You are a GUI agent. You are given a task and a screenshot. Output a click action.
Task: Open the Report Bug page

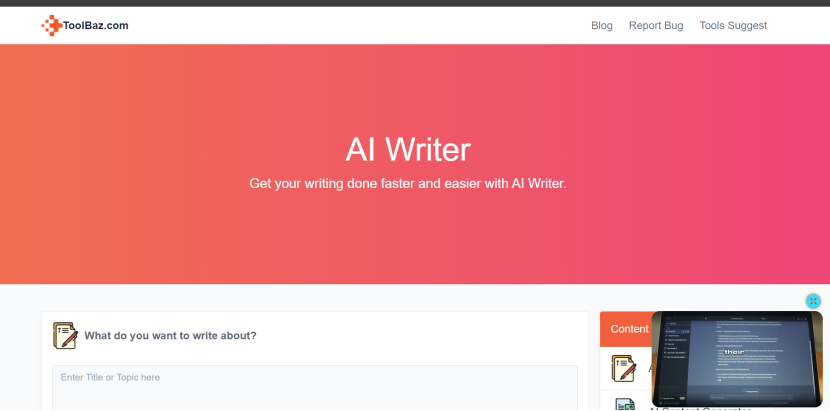(x=656, y=25)
